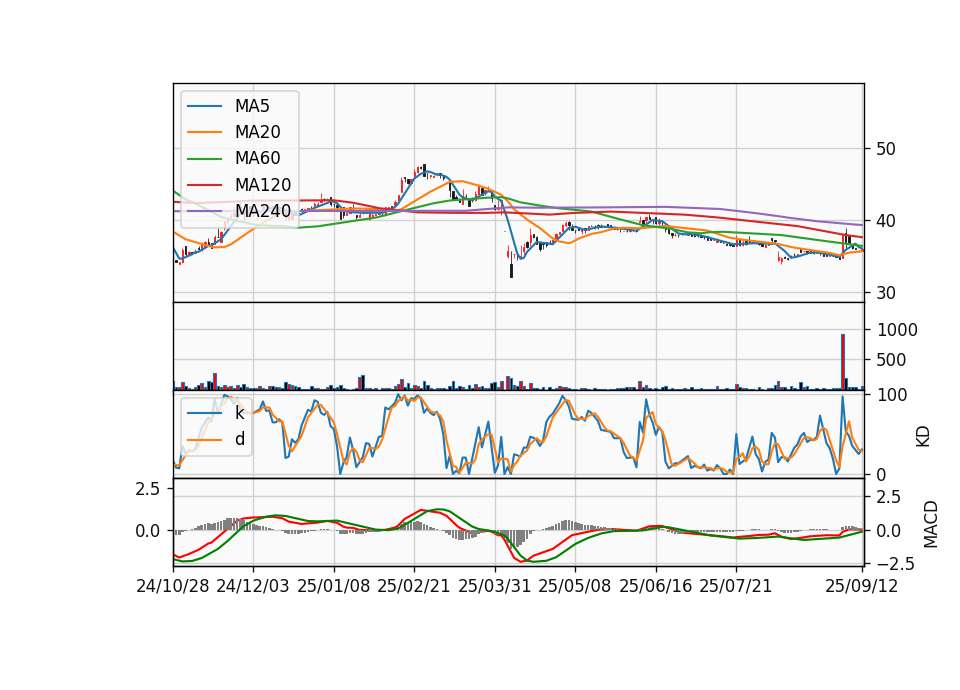Click the d legend label in KD panel

click(x=239, y=439)
